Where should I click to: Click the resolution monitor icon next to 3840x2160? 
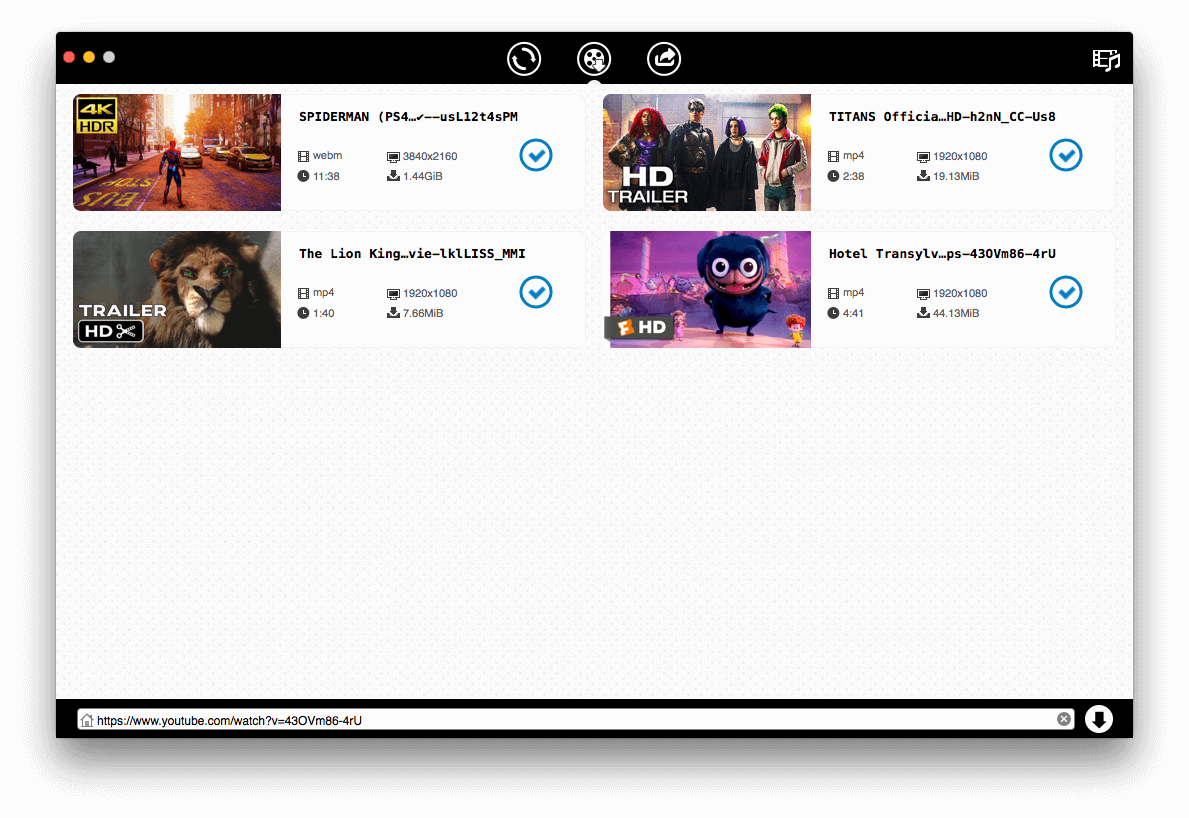click(x=393, y=157)
